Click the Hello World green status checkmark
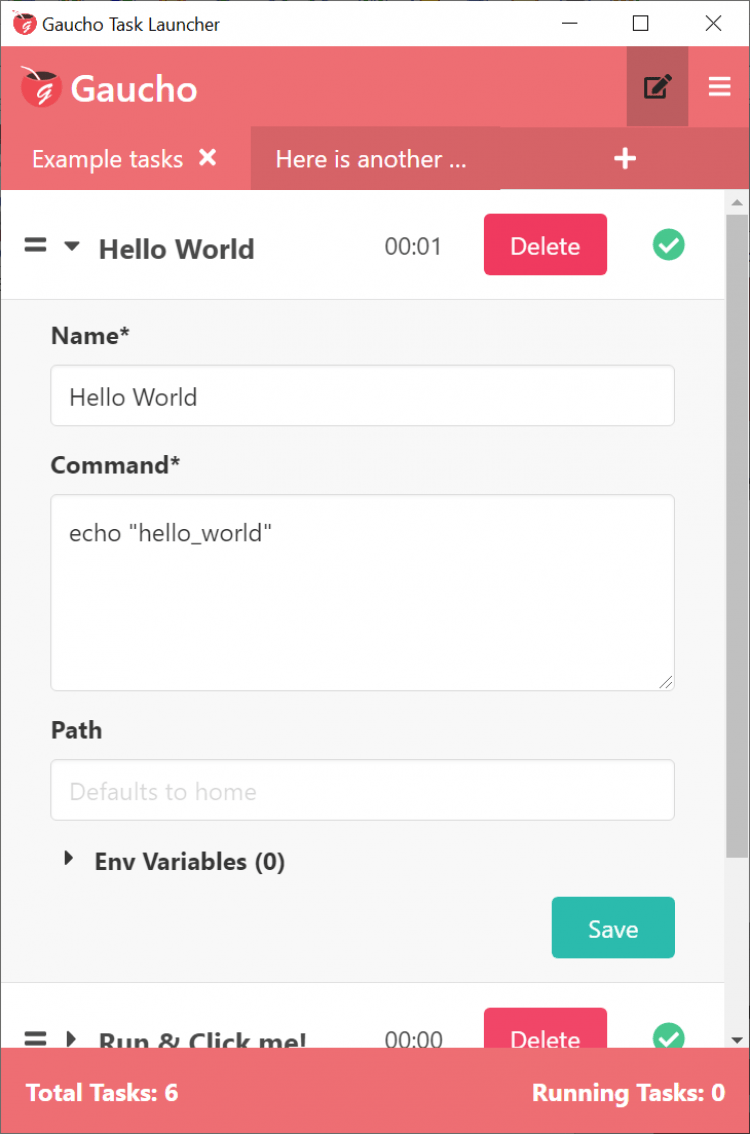Screen dimensions: 750x1134 click(668, 244)
